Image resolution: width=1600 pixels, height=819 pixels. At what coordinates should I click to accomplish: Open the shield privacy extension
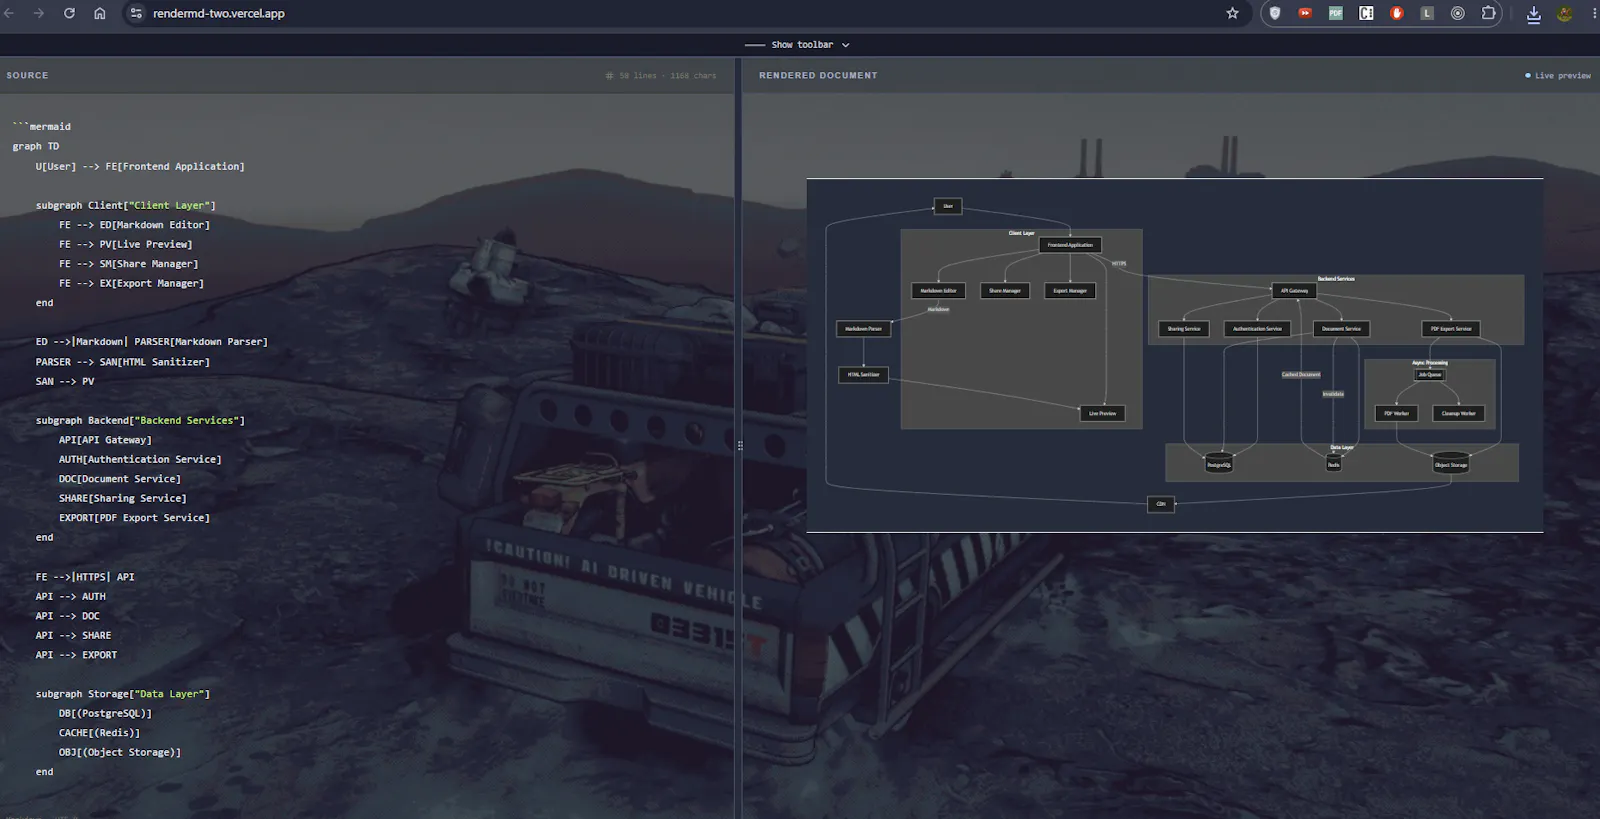click(x=1275, y=13)
